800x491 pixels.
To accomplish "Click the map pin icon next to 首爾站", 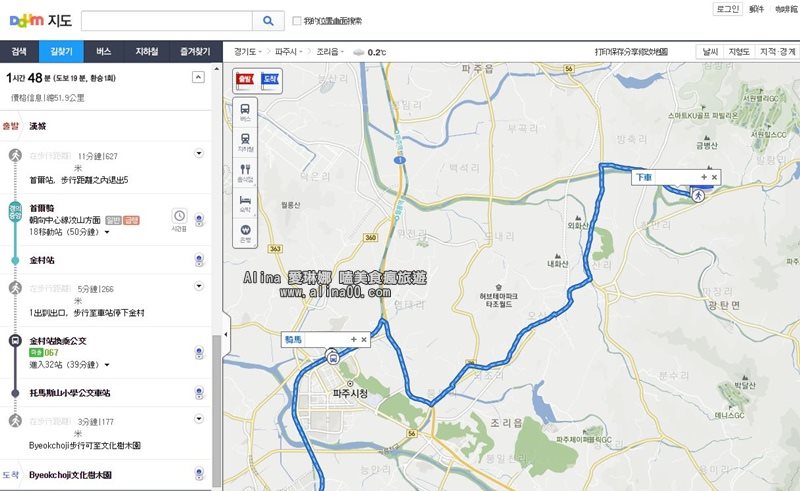I will (x=199, y=219).
